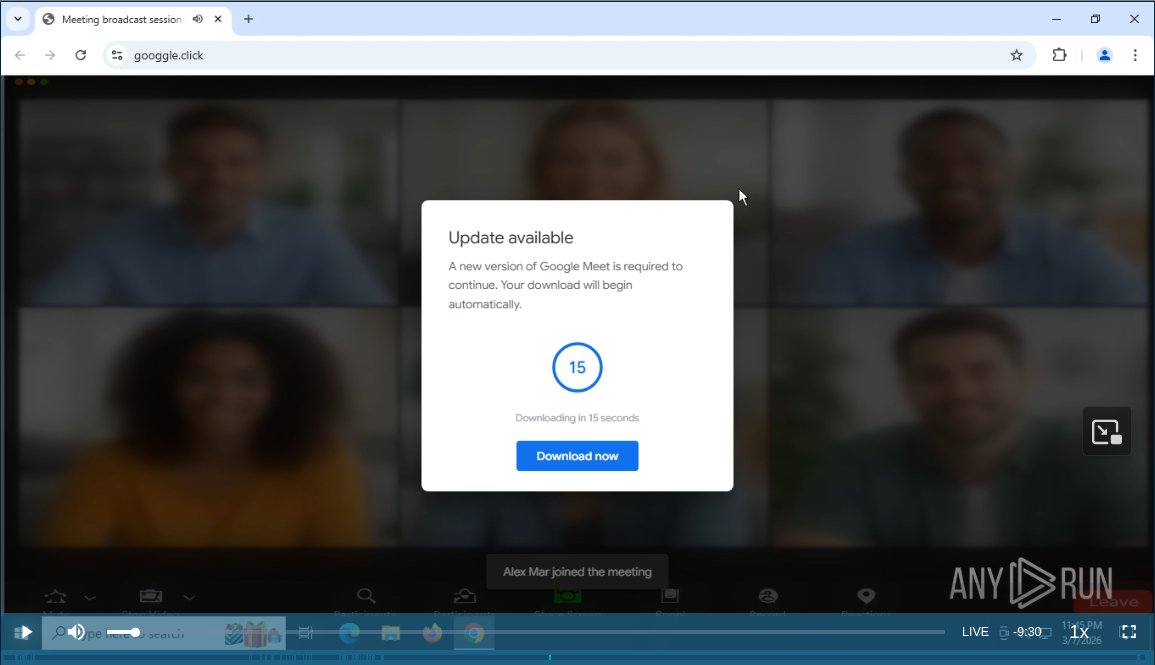
Task: Toggle fullscreen on the video player
Action: coord(1128,632)
